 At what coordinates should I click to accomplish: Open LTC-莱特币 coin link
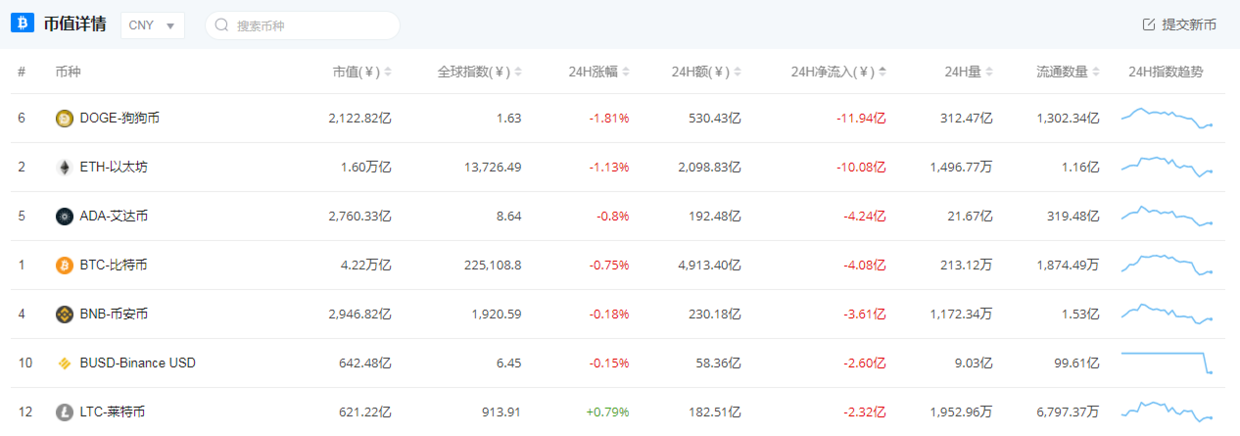(113, 412)
